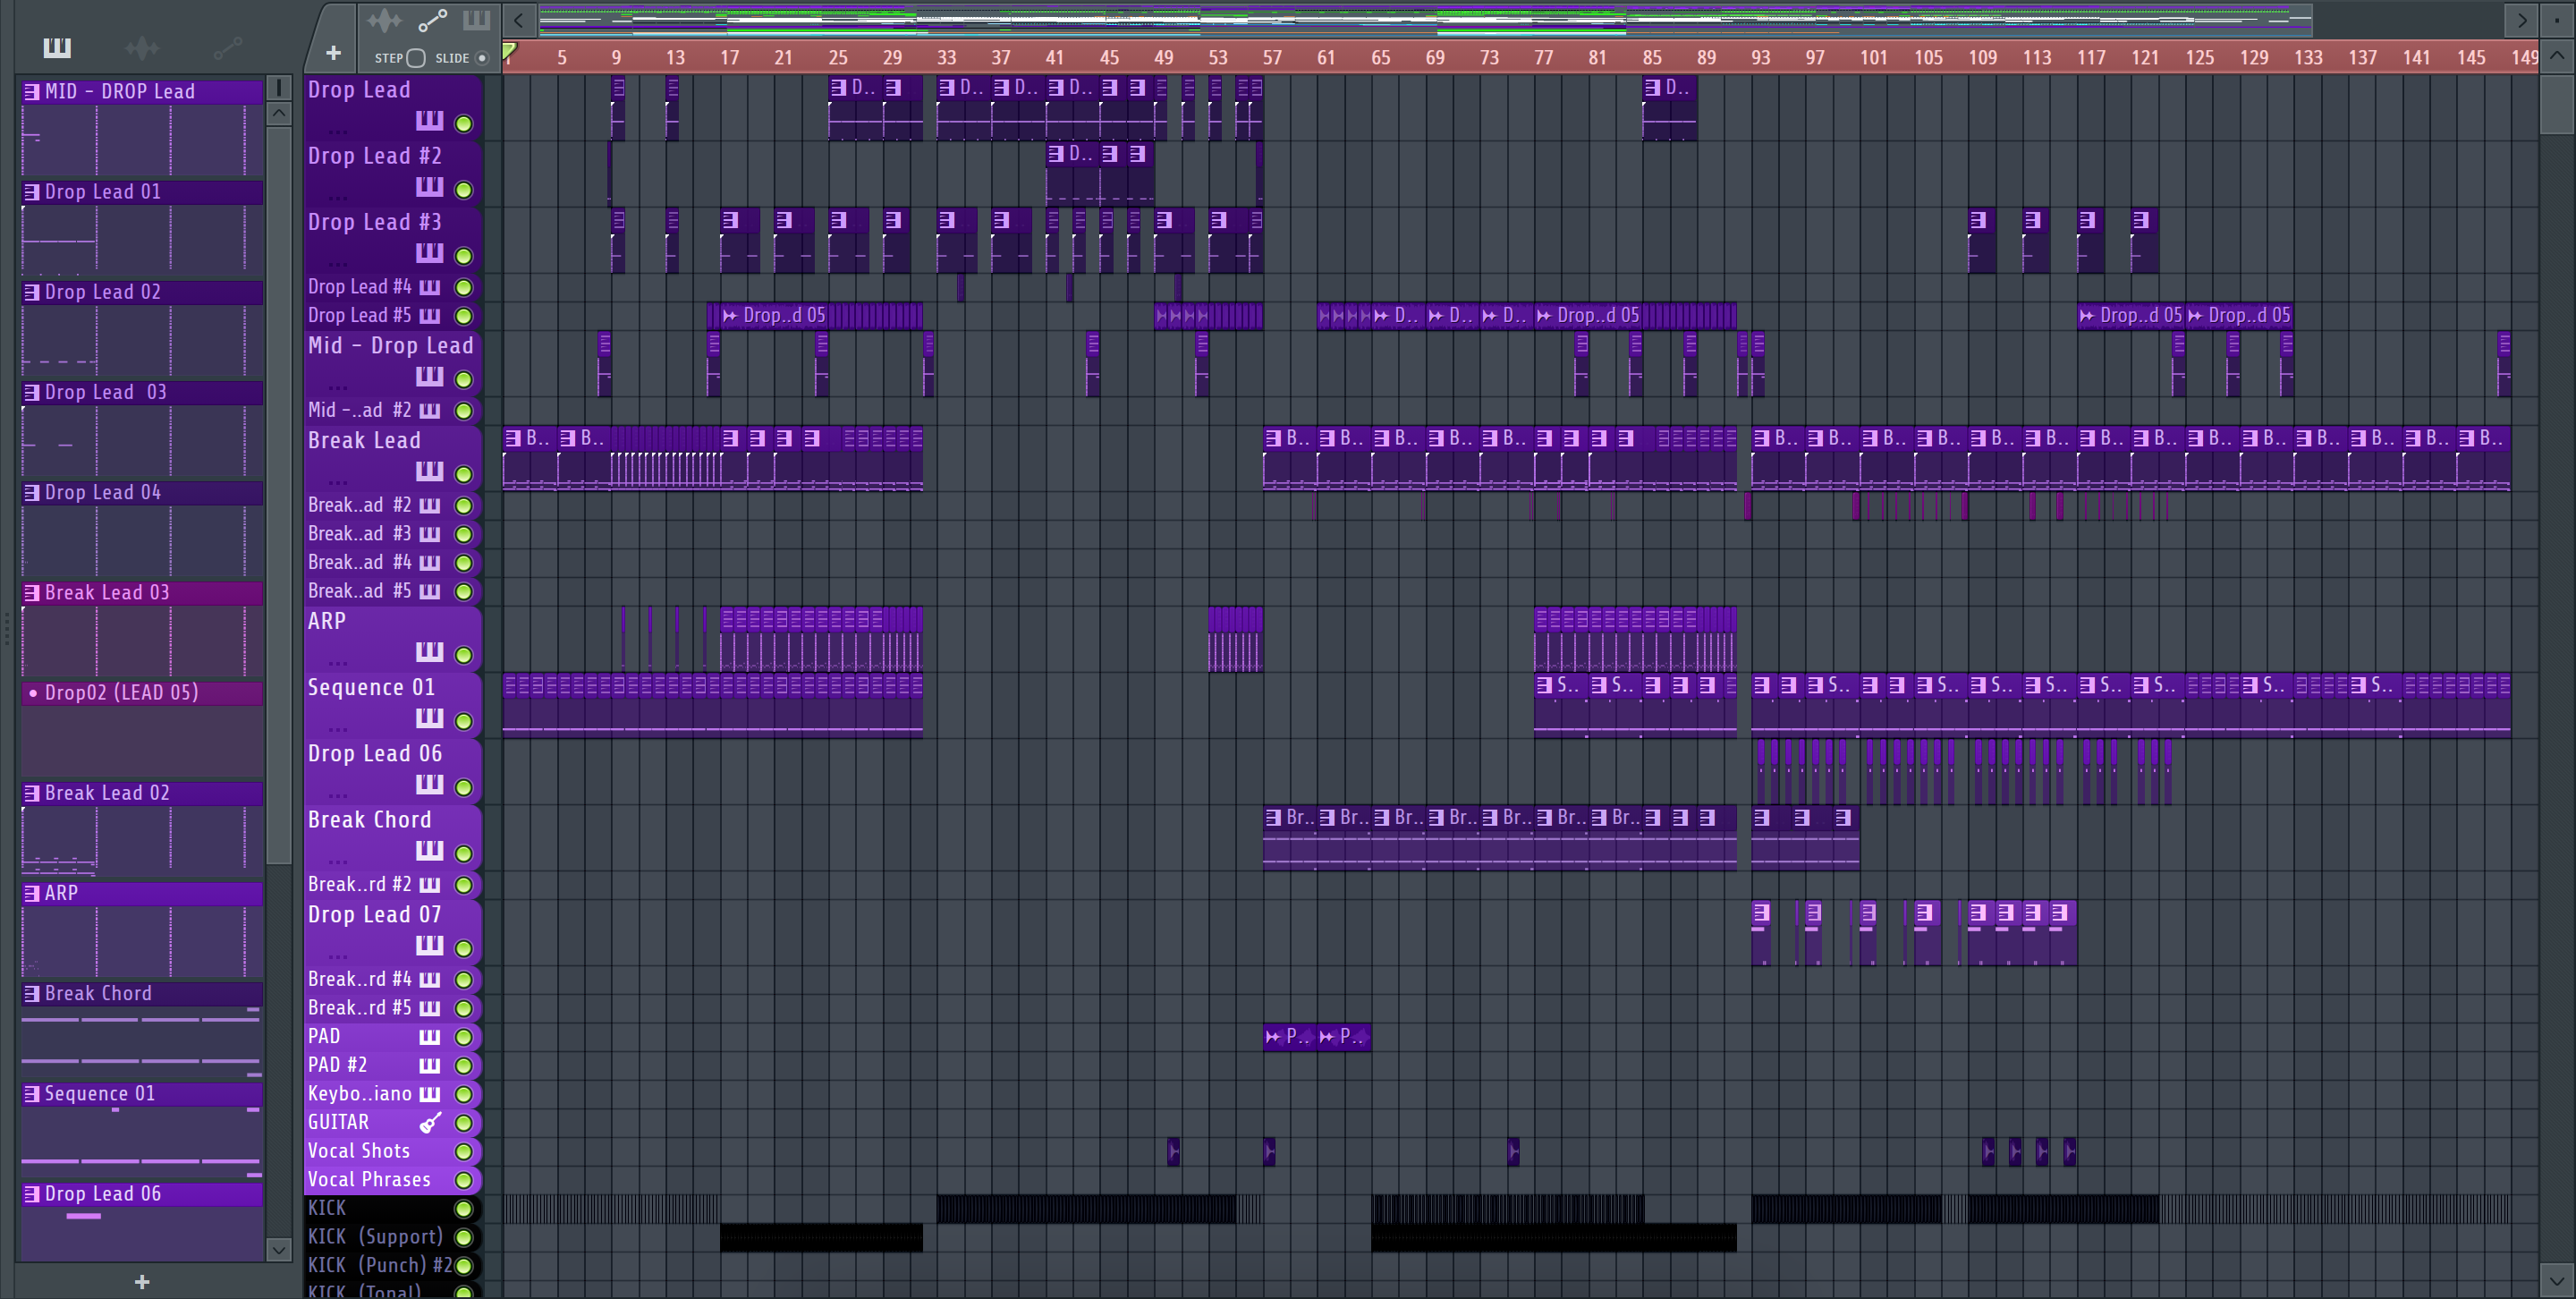The width and height of the screenshot is (2576, 1299).
Task: Click the piano icon on Break Chord track
Action: point(429,850)
